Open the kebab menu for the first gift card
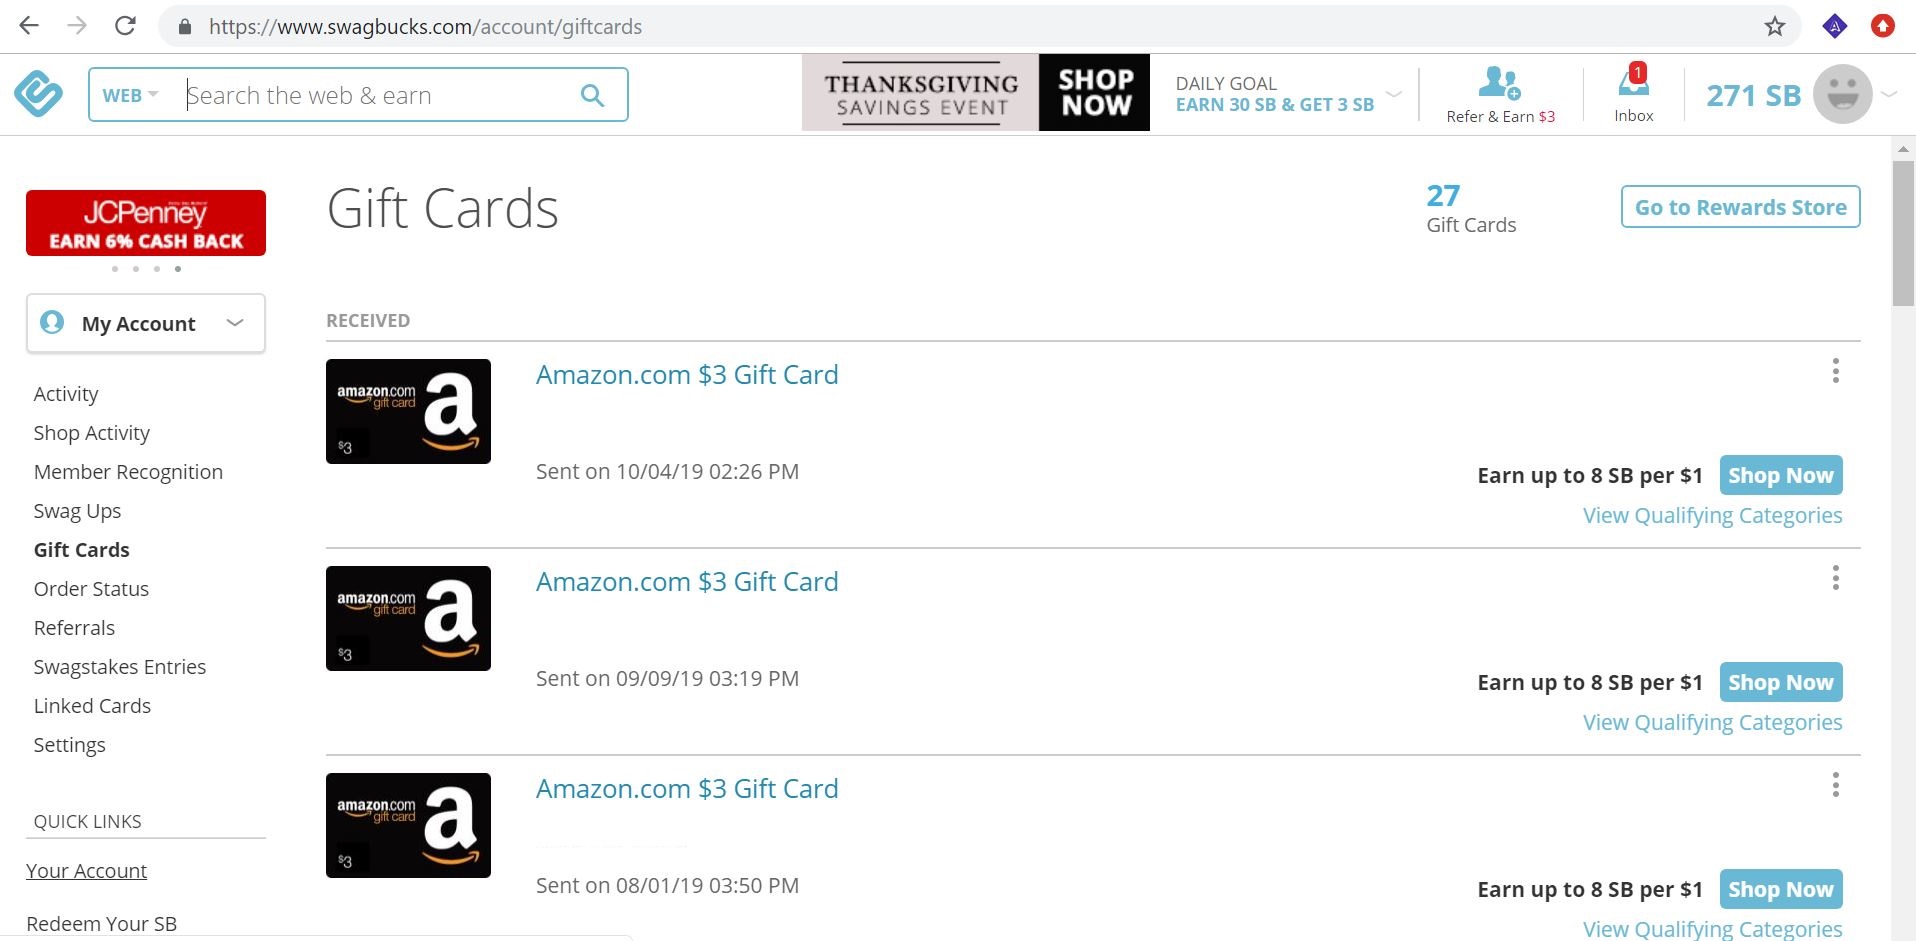Screen dimensions: 1916x941 1835,371
